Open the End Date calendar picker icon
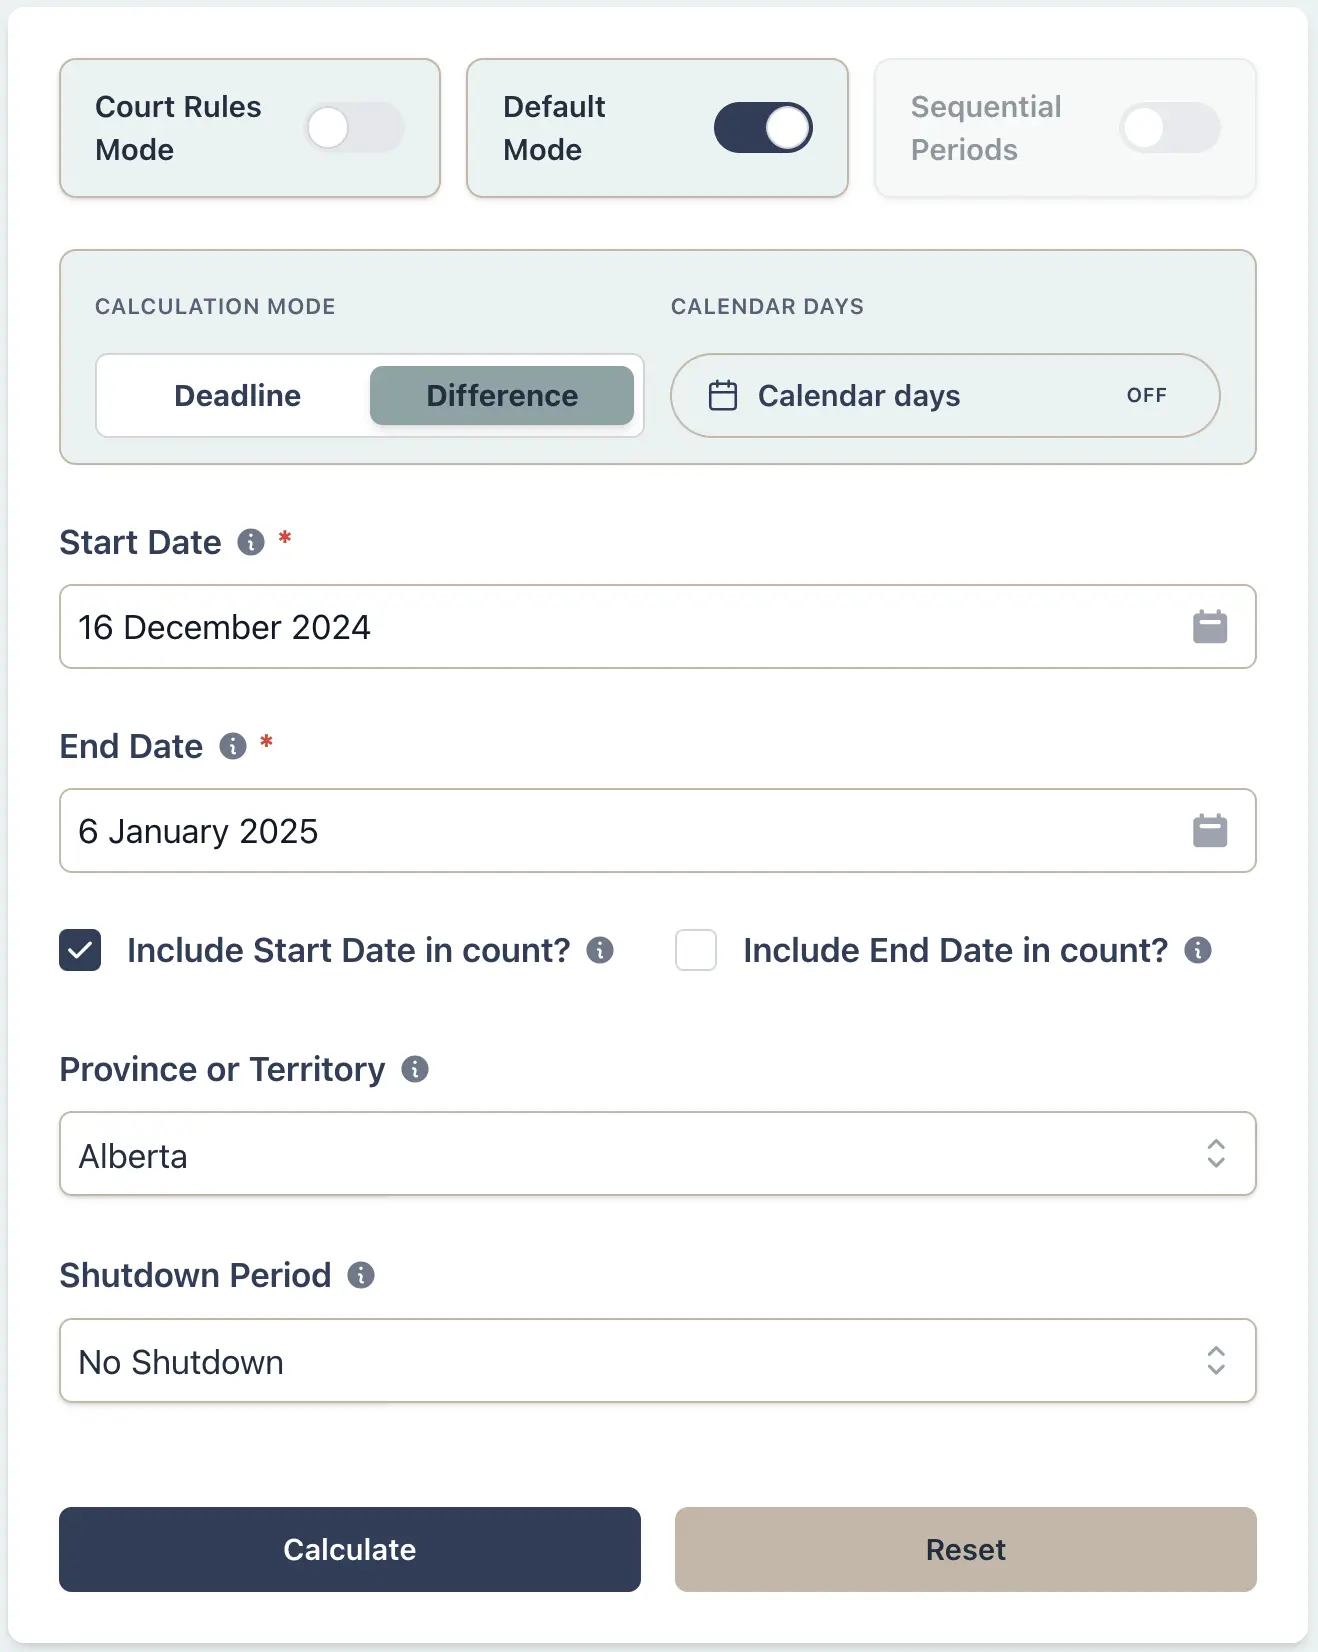1318x1652 pixels. 1209,830
